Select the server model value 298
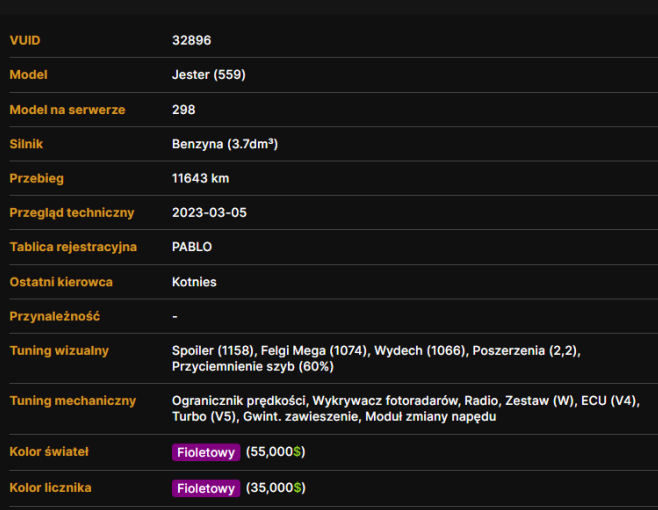Viewport: 658px width, 510px height. [183, 110]
